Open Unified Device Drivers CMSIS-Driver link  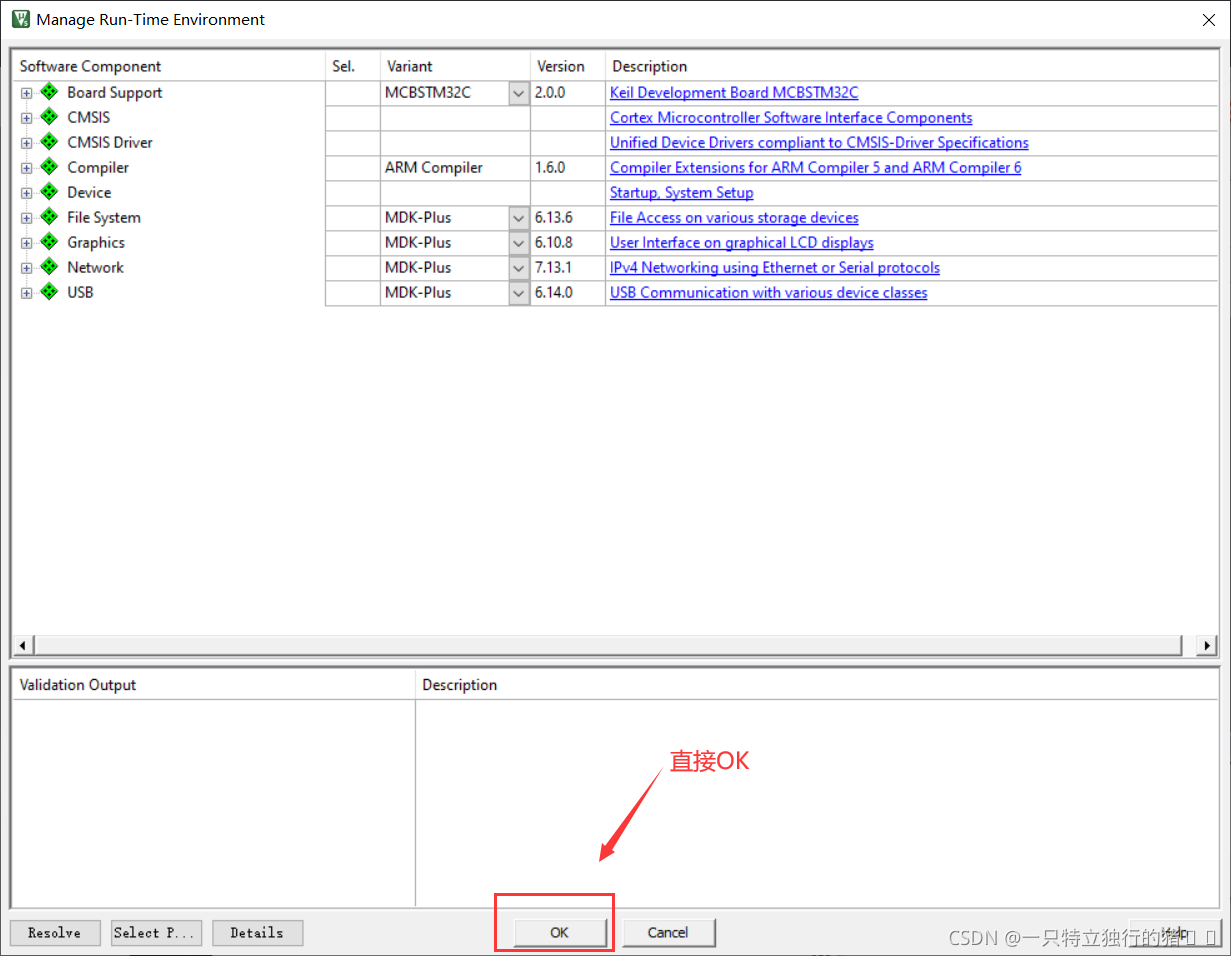(819, 142)
